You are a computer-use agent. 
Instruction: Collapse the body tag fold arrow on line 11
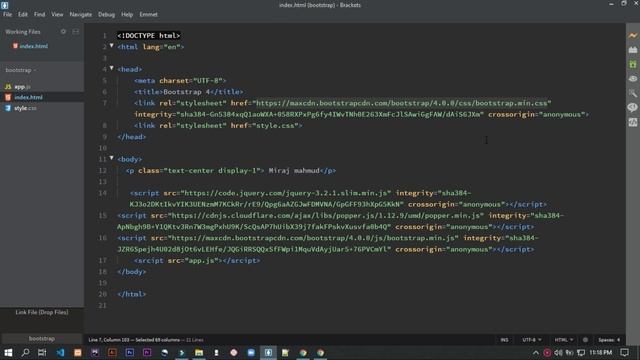[111, 158]
